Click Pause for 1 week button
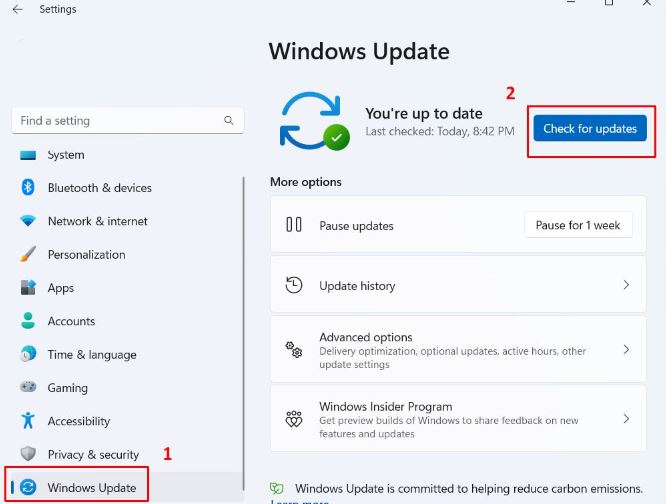Image resolution: width=666 pixels, height=504 pixels. 578,225
